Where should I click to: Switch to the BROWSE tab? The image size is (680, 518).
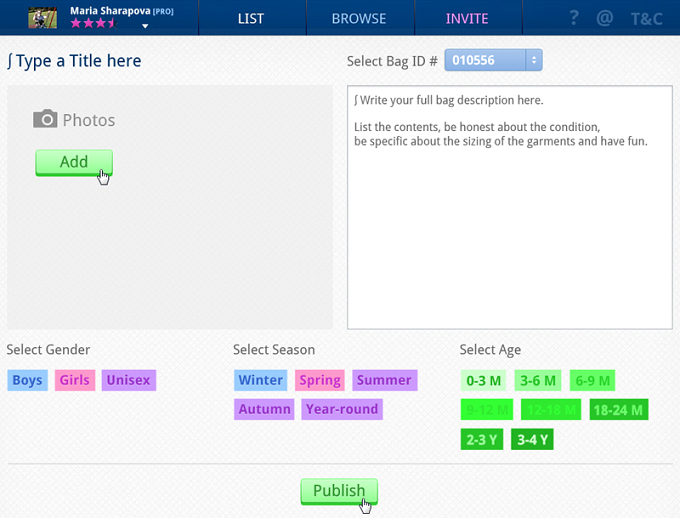point(359,18)
